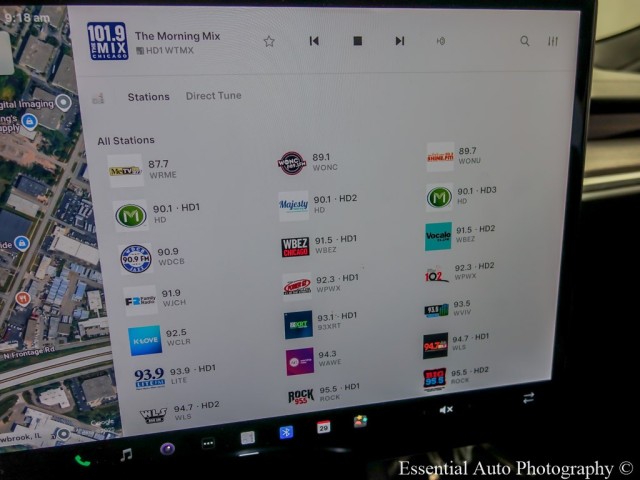The height and width of the screenshot is (480, 640).
Task: Skip to the next station
Action: (400, 41)
